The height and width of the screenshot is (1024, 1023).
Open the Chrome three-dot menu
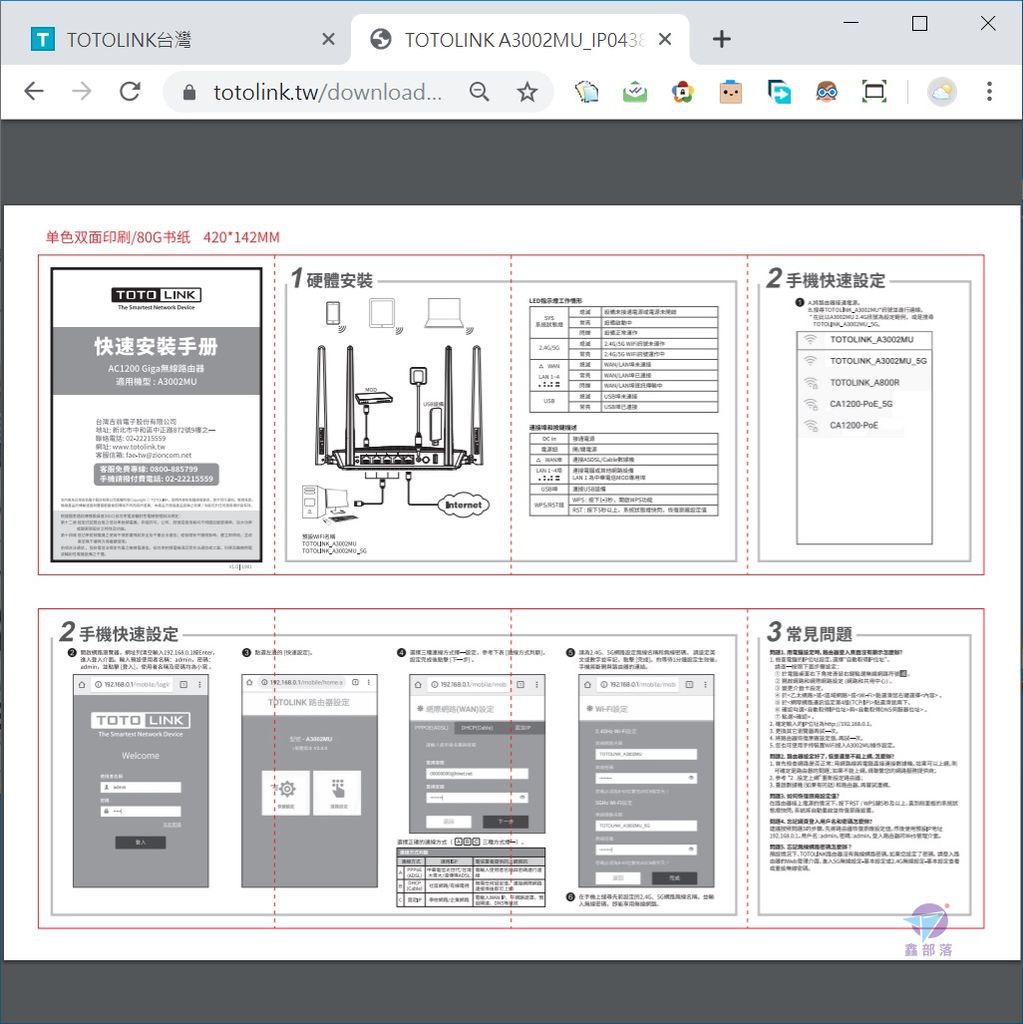989,92
